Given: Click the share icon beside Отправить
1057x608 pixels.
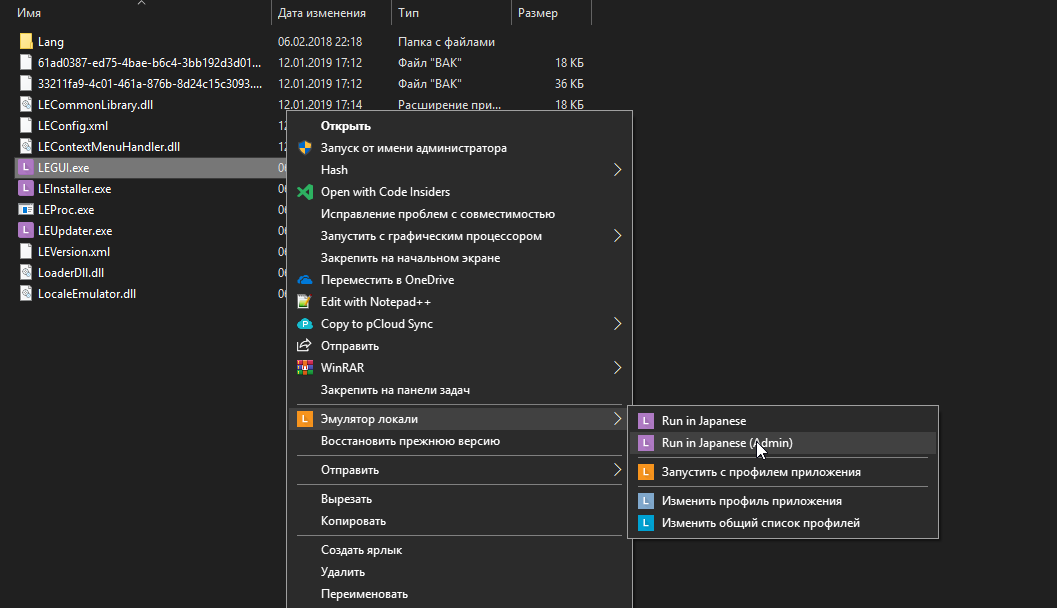Looking at the screenshot, I should click(305, 345).
